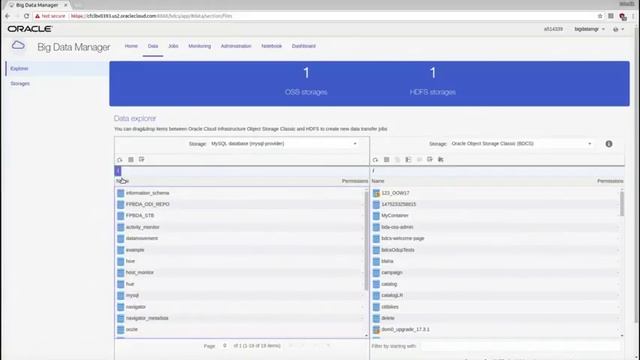This screenshot has height=360, width=640.
Task: Click the fourth icon in right panel toolbar
Action: click(x=408, y=160)
